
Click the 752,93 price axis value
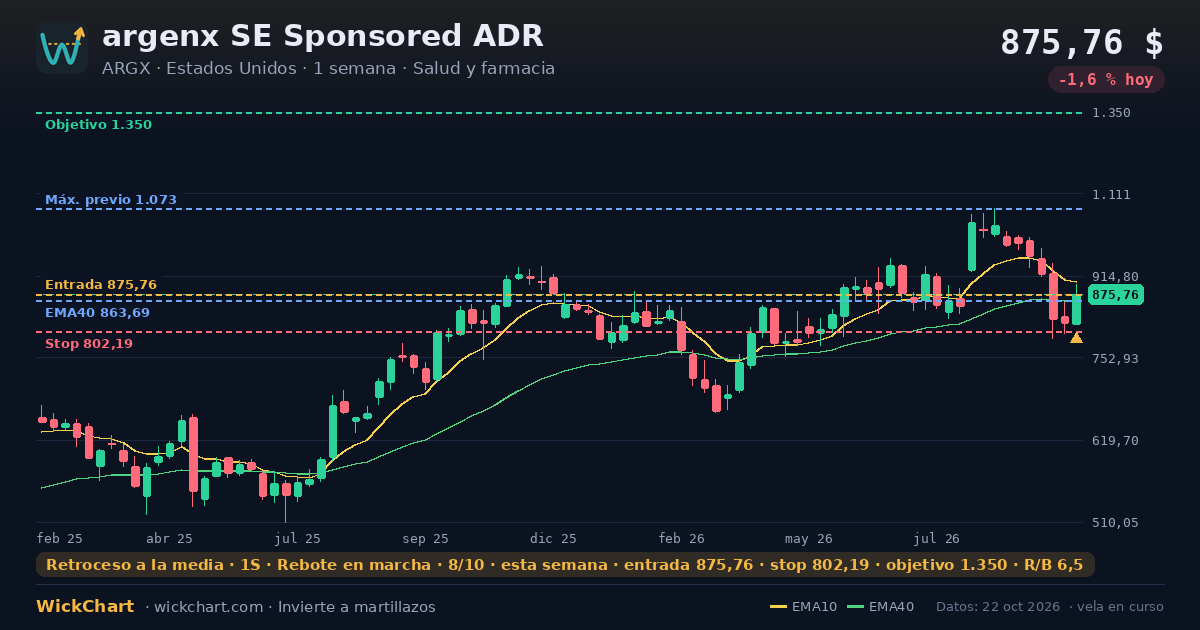click(1116, 358)
